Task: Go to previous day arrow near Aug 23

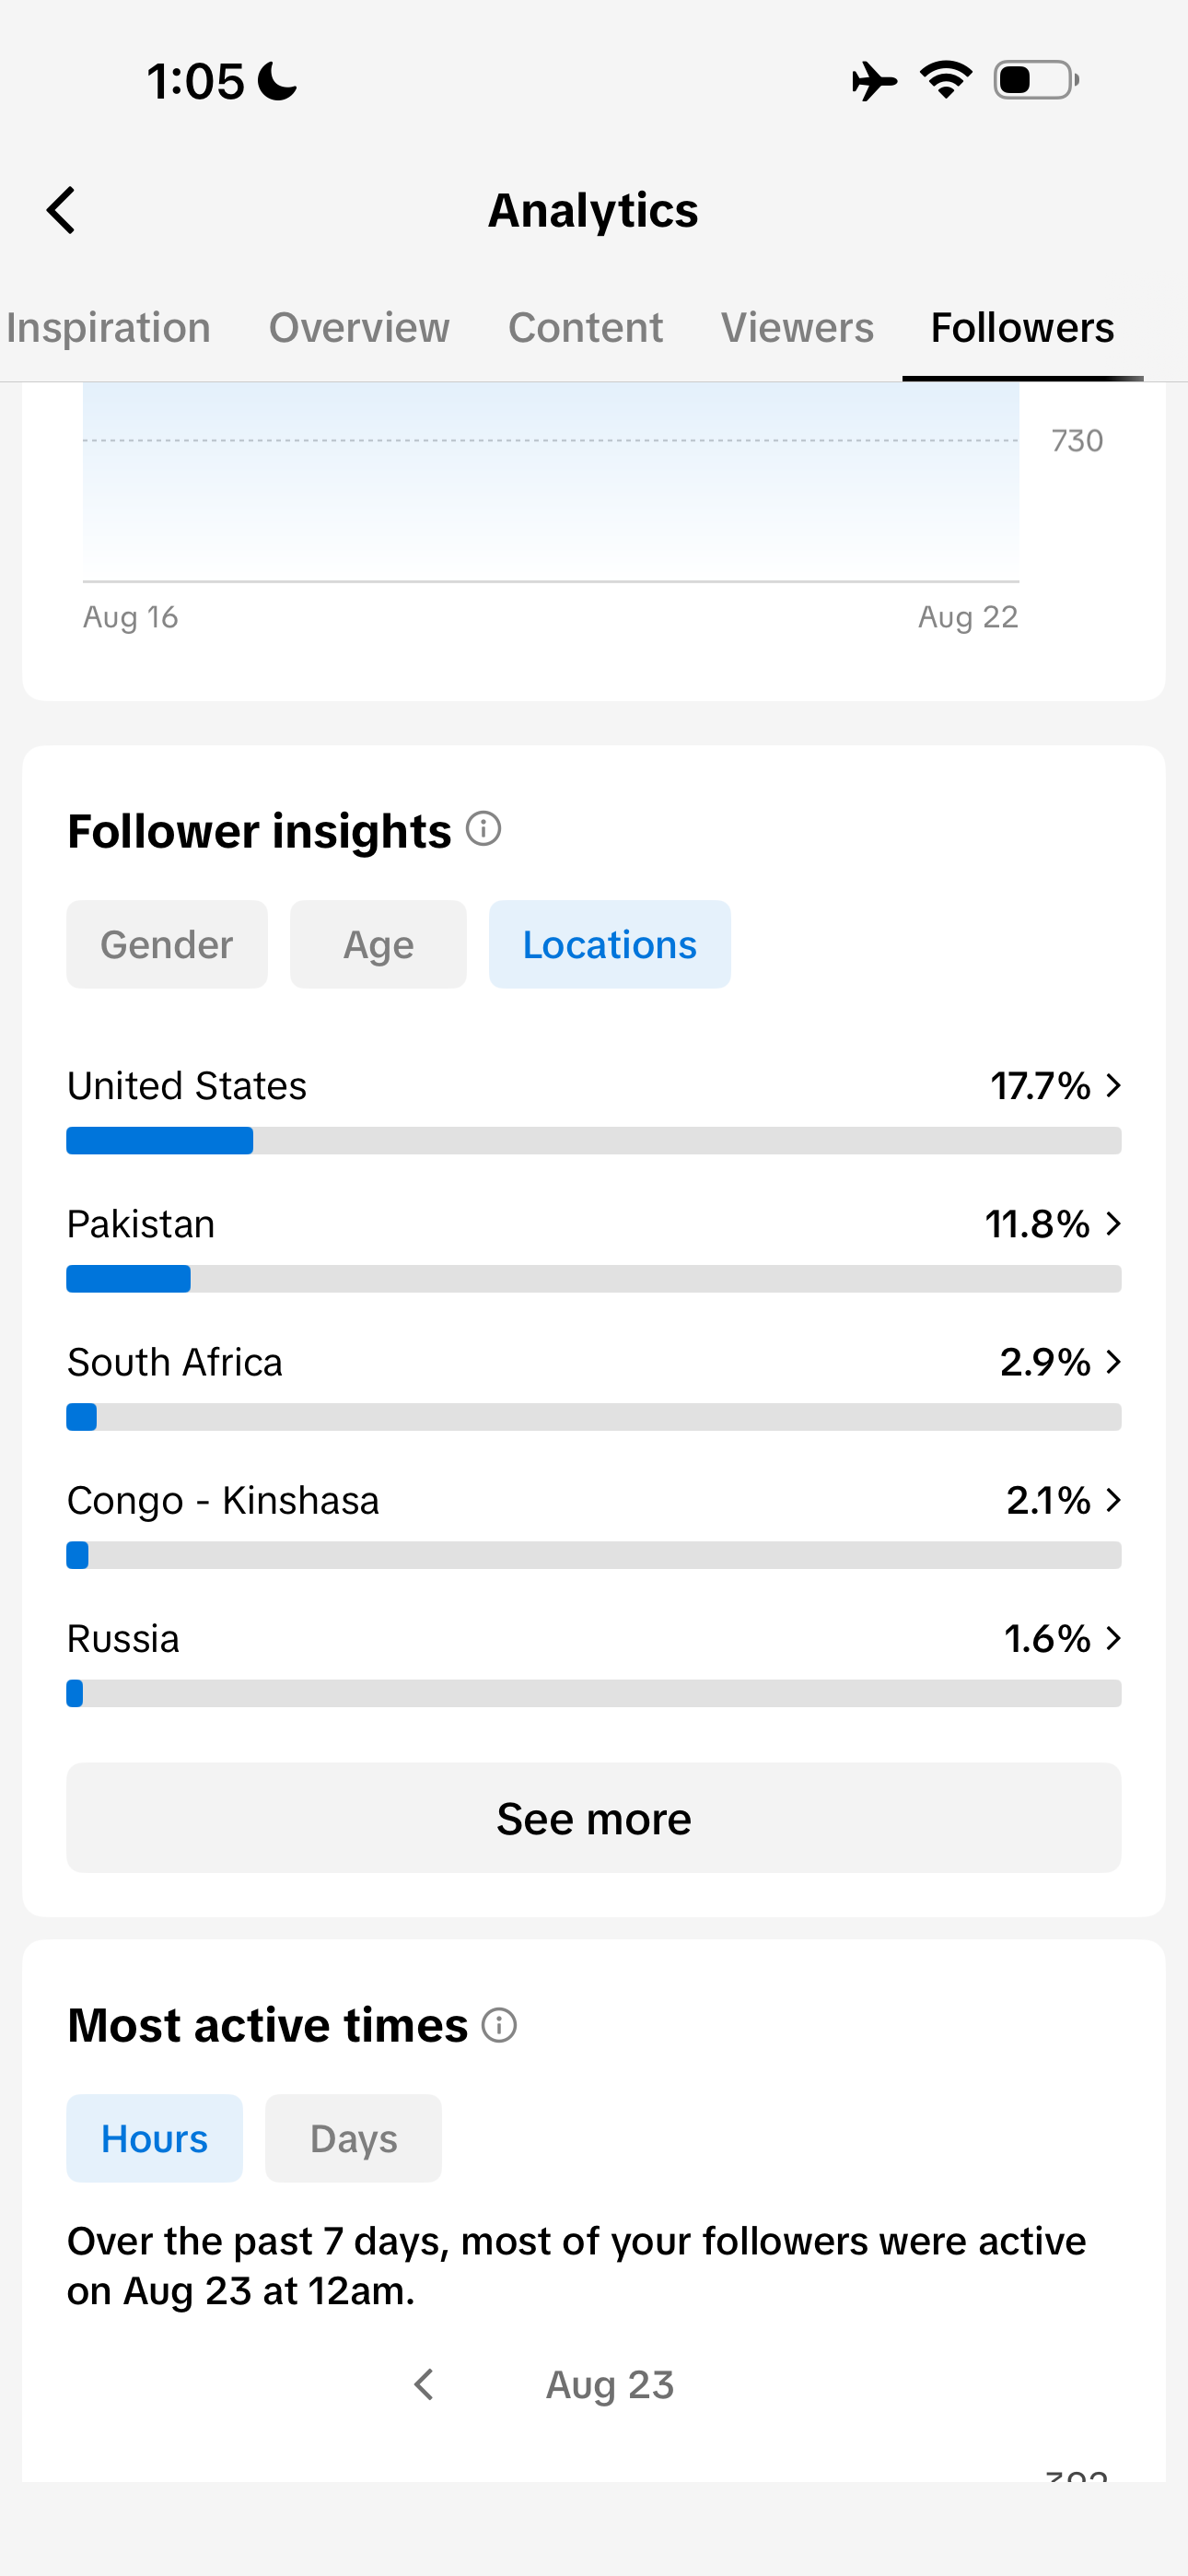Action: point(424,2384)
